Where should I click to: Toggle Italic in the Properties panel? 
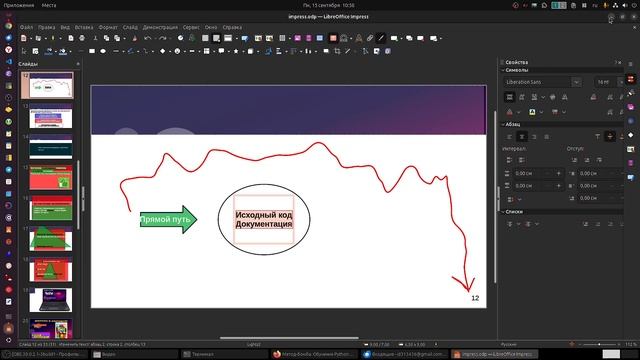pyautogui.click(x=522, y=97)
